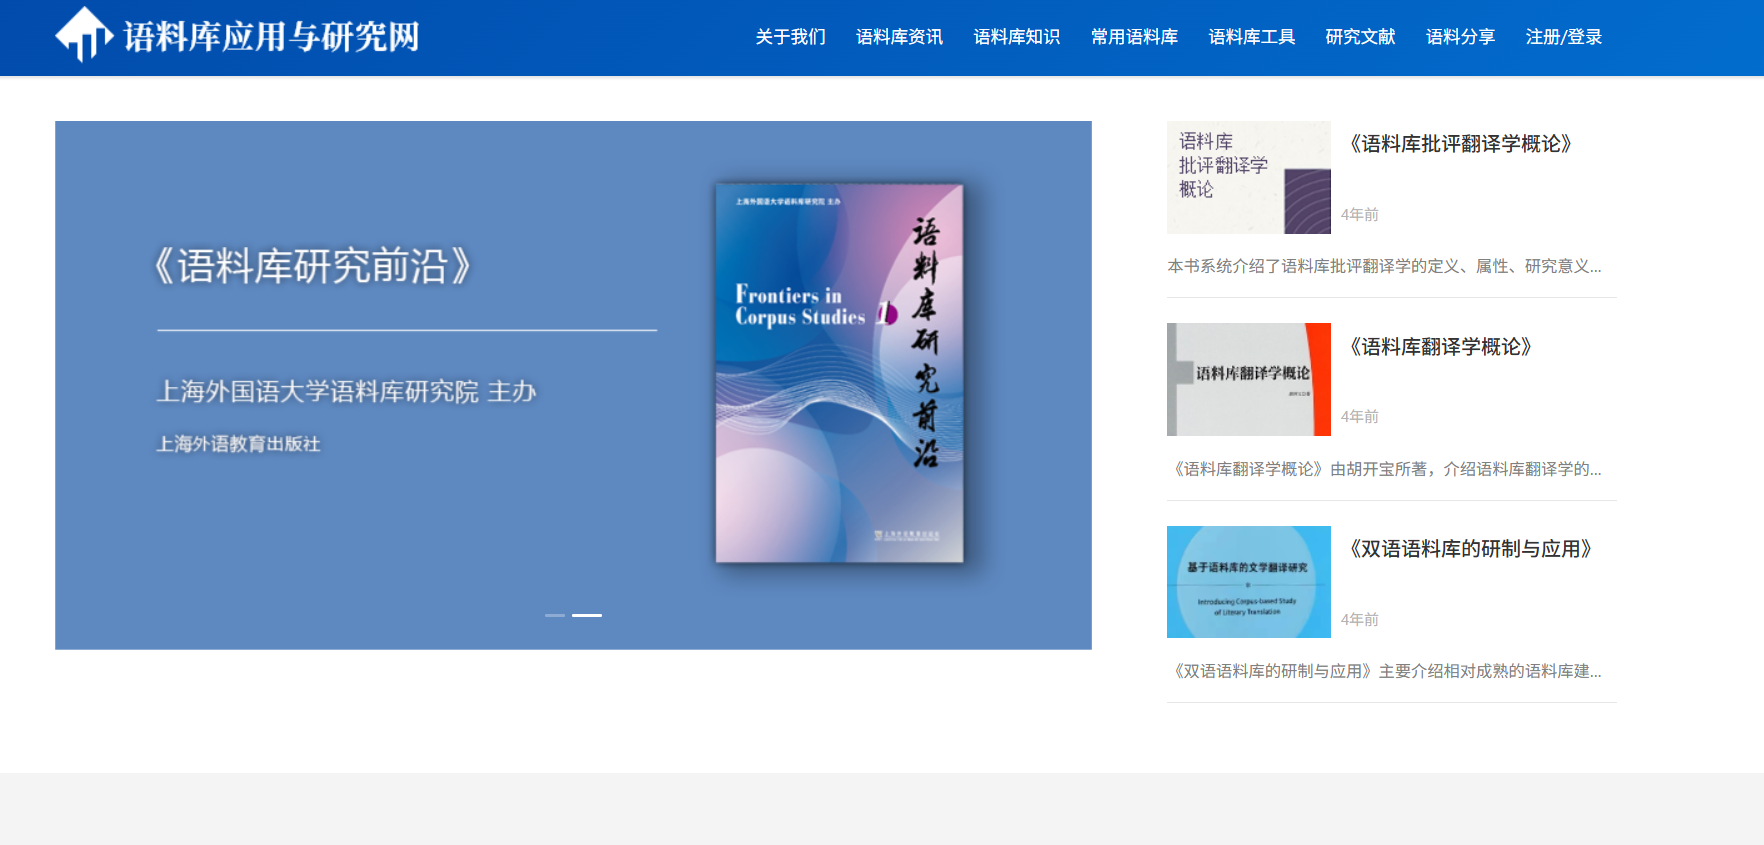Open the 关于我们 menu item
The image size is (1764, 845).
[x=790, y=37]
